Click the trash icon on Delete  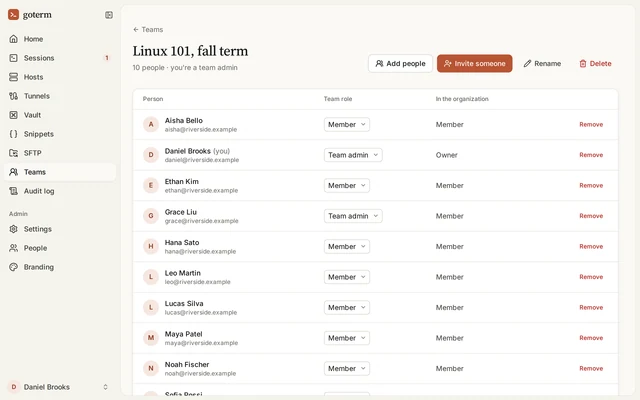(583, 63)
